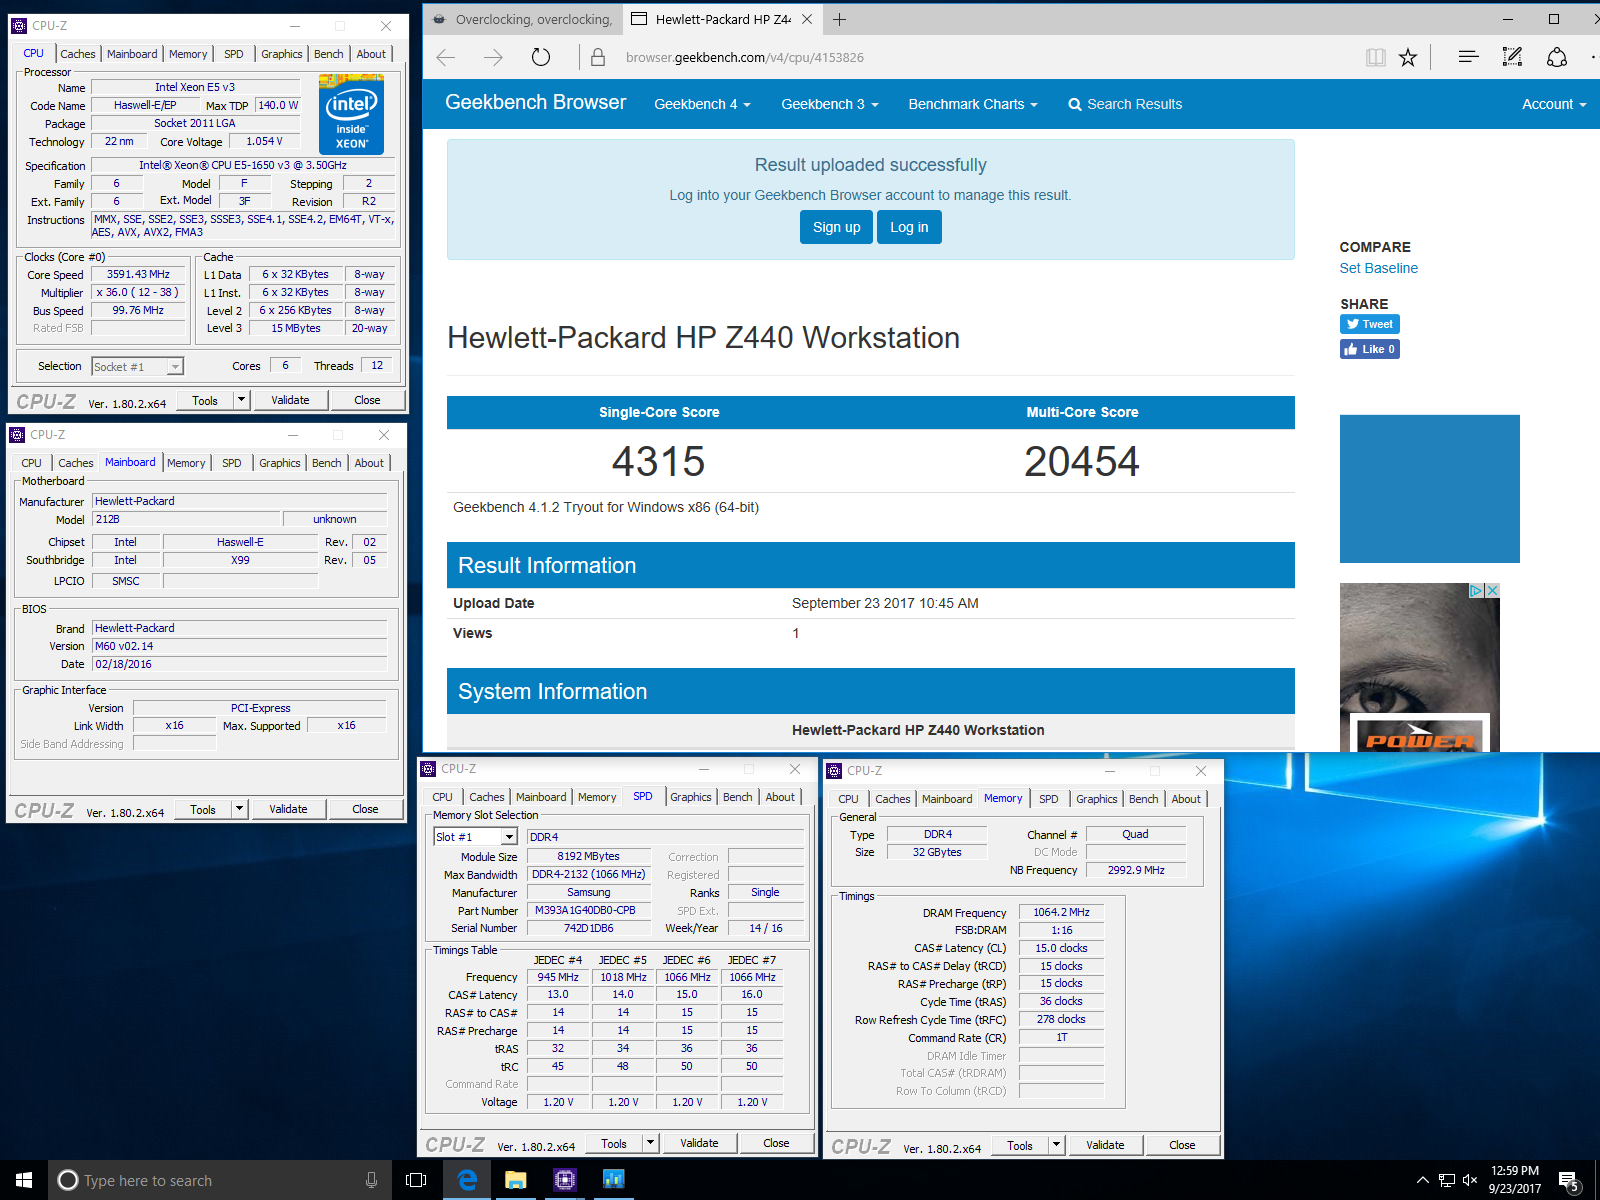Click the CPU-Z taskbar icon
This screenshot has width=1600, height=1200.
[564, 1180]
